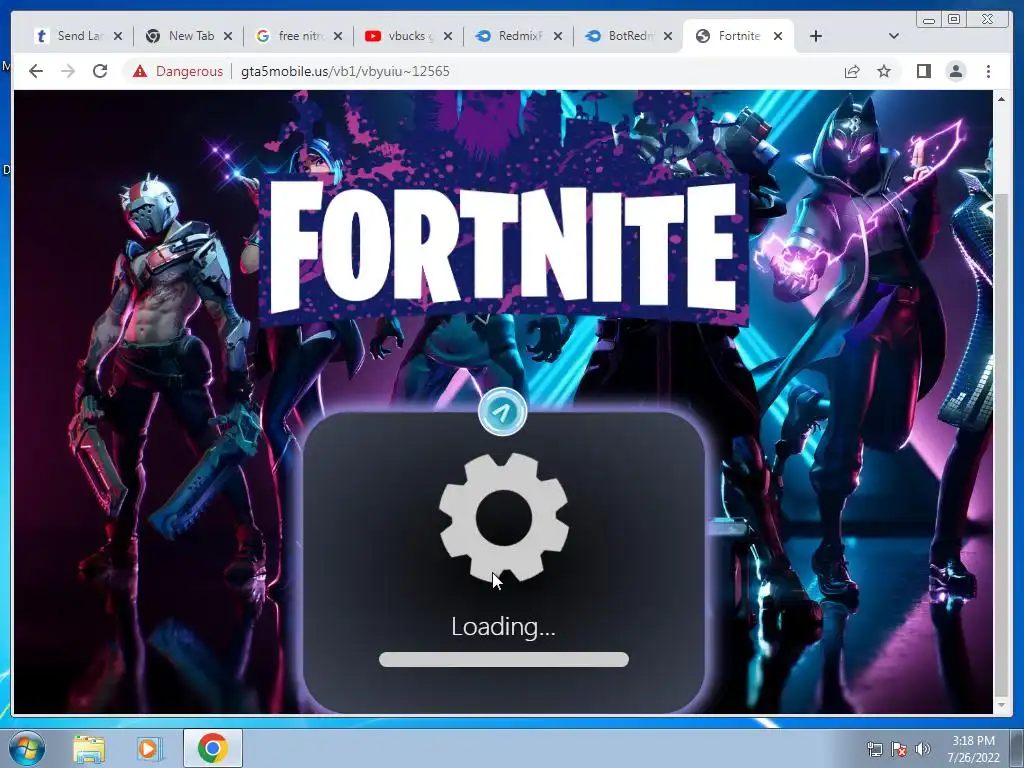This screenshot has height=768, width=1024.
Task: Click the URL text in address bar
Action: point(345,71)
